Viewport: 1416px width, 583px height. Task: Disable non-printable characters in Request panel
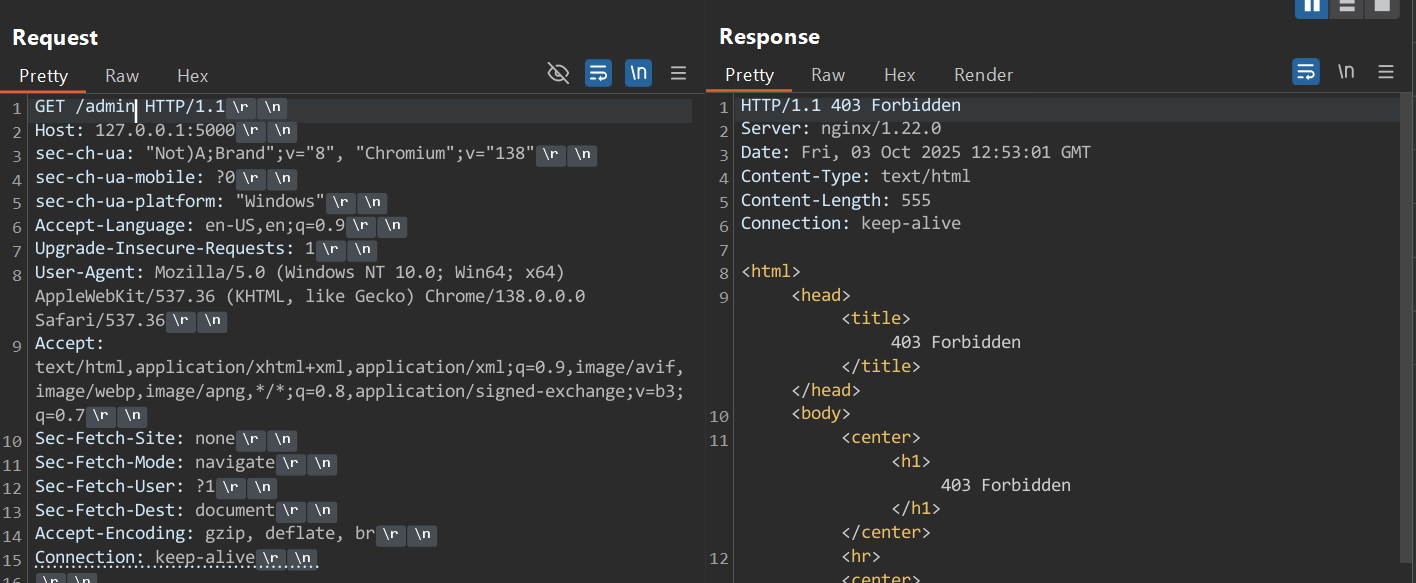tap(638, 73)
